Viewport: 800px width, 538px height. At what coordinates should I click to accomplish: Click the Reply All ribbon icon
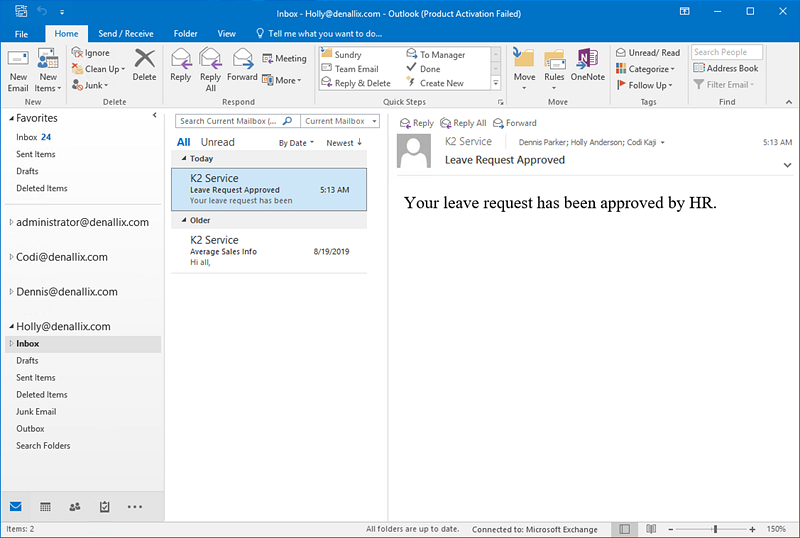(x=210, y=65)
